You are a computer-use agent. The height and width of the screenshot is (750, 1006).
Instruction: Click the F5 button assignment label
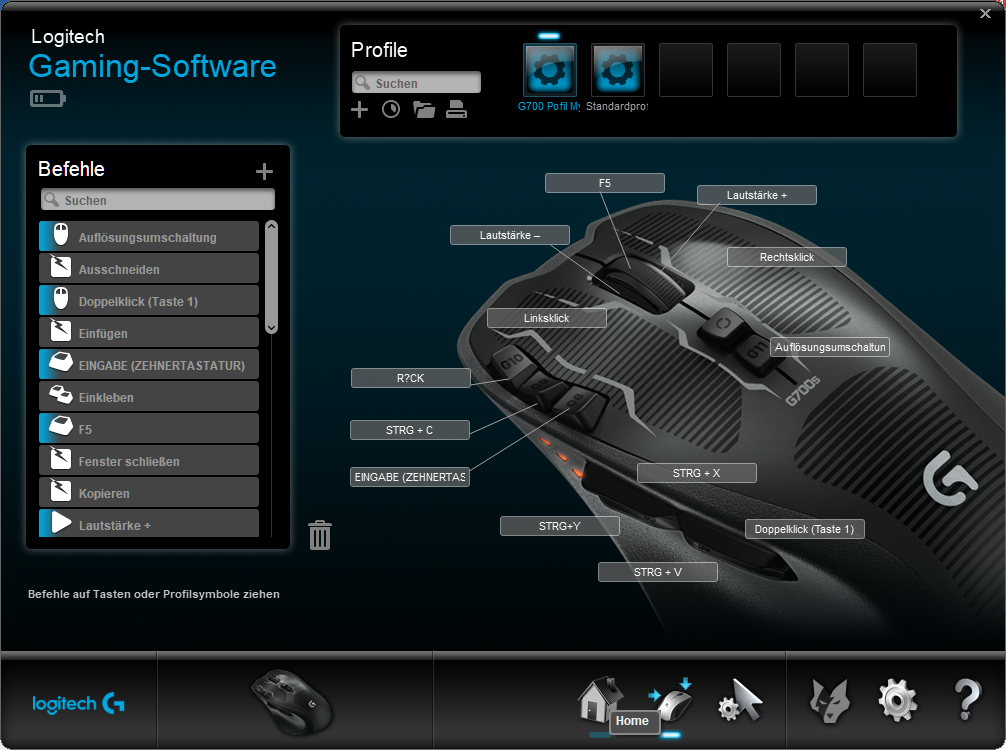coord(605,183)
